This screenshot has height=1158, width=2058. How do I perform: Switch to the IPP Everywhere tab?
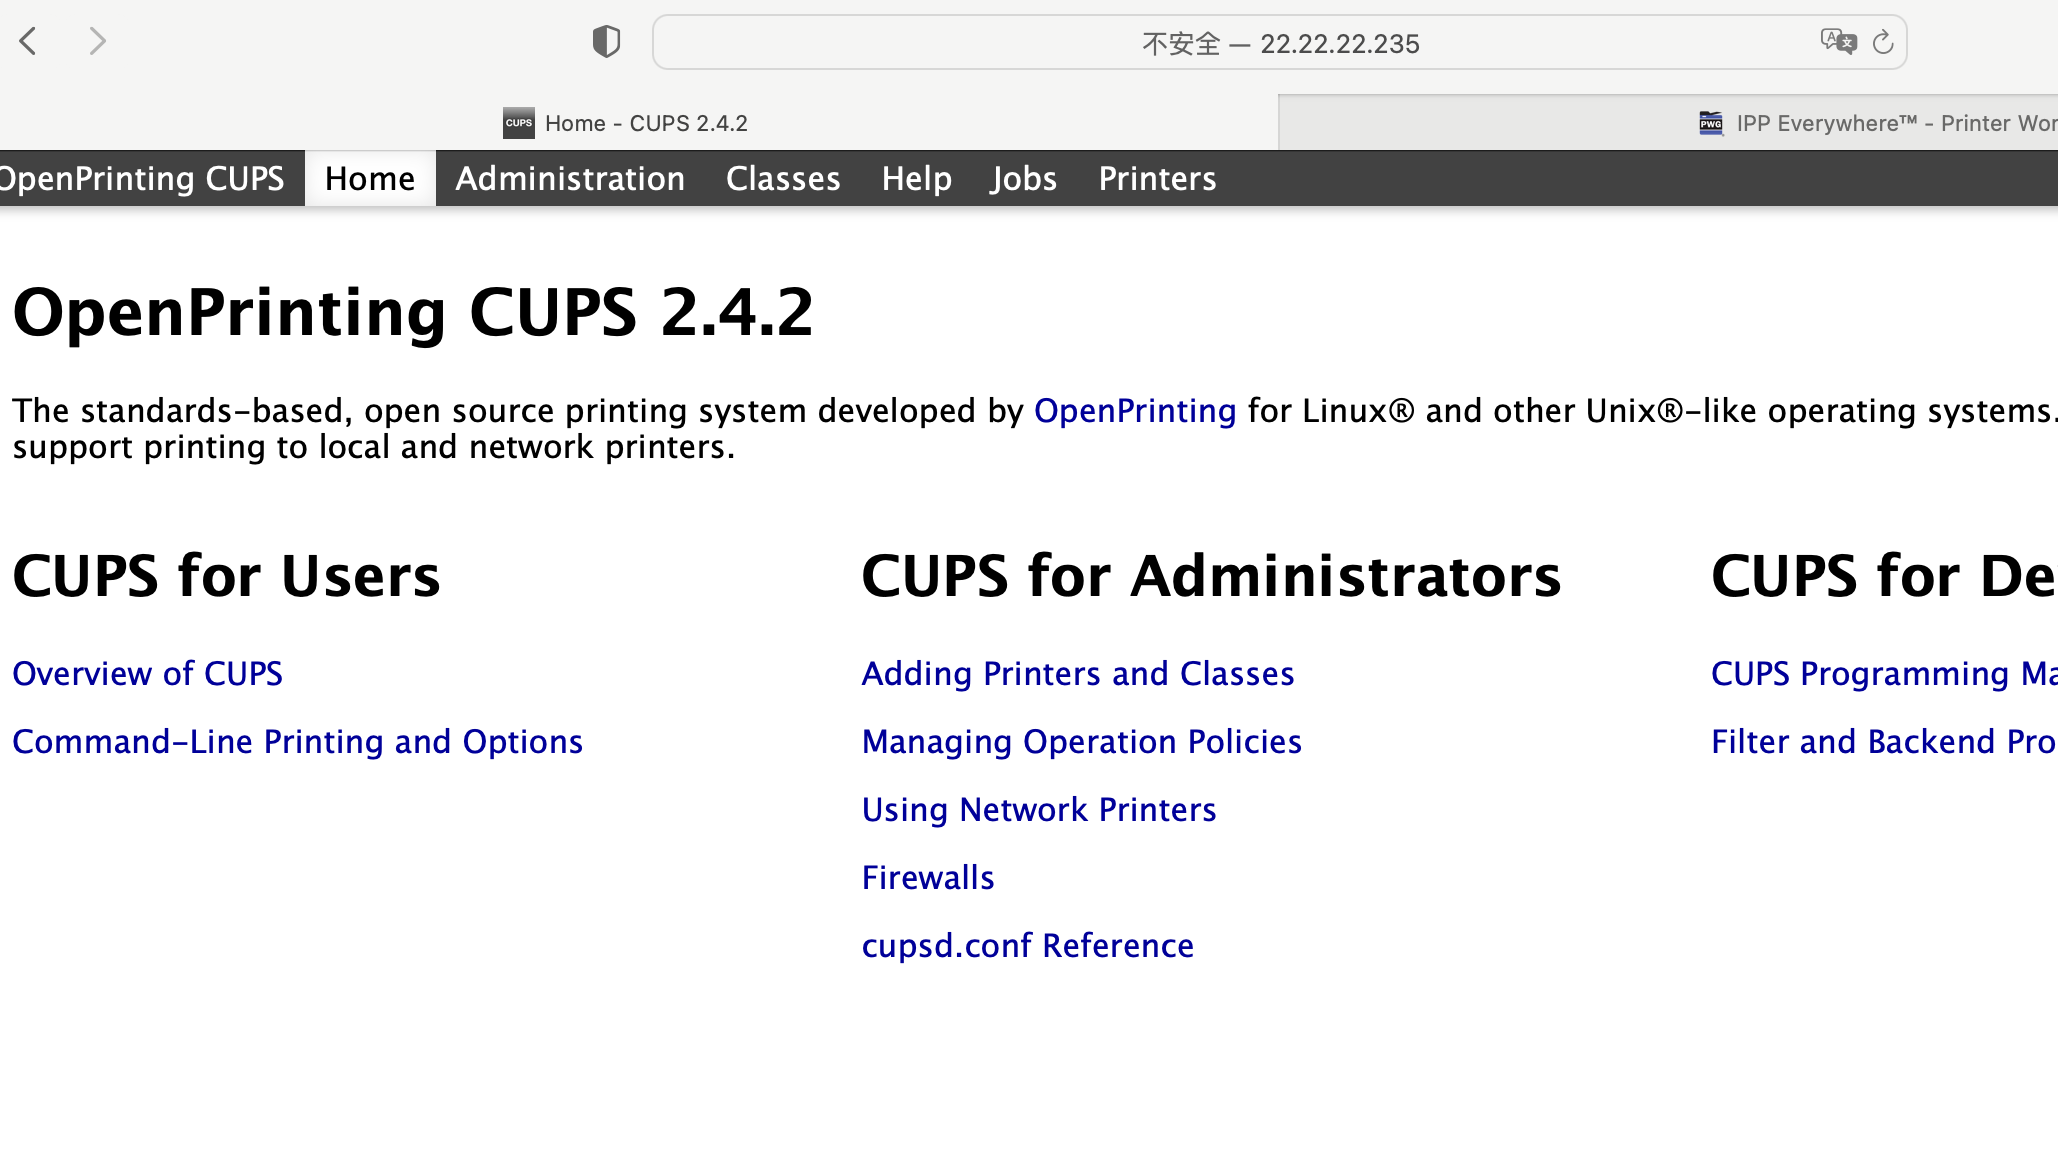[x=1668, y=123]
